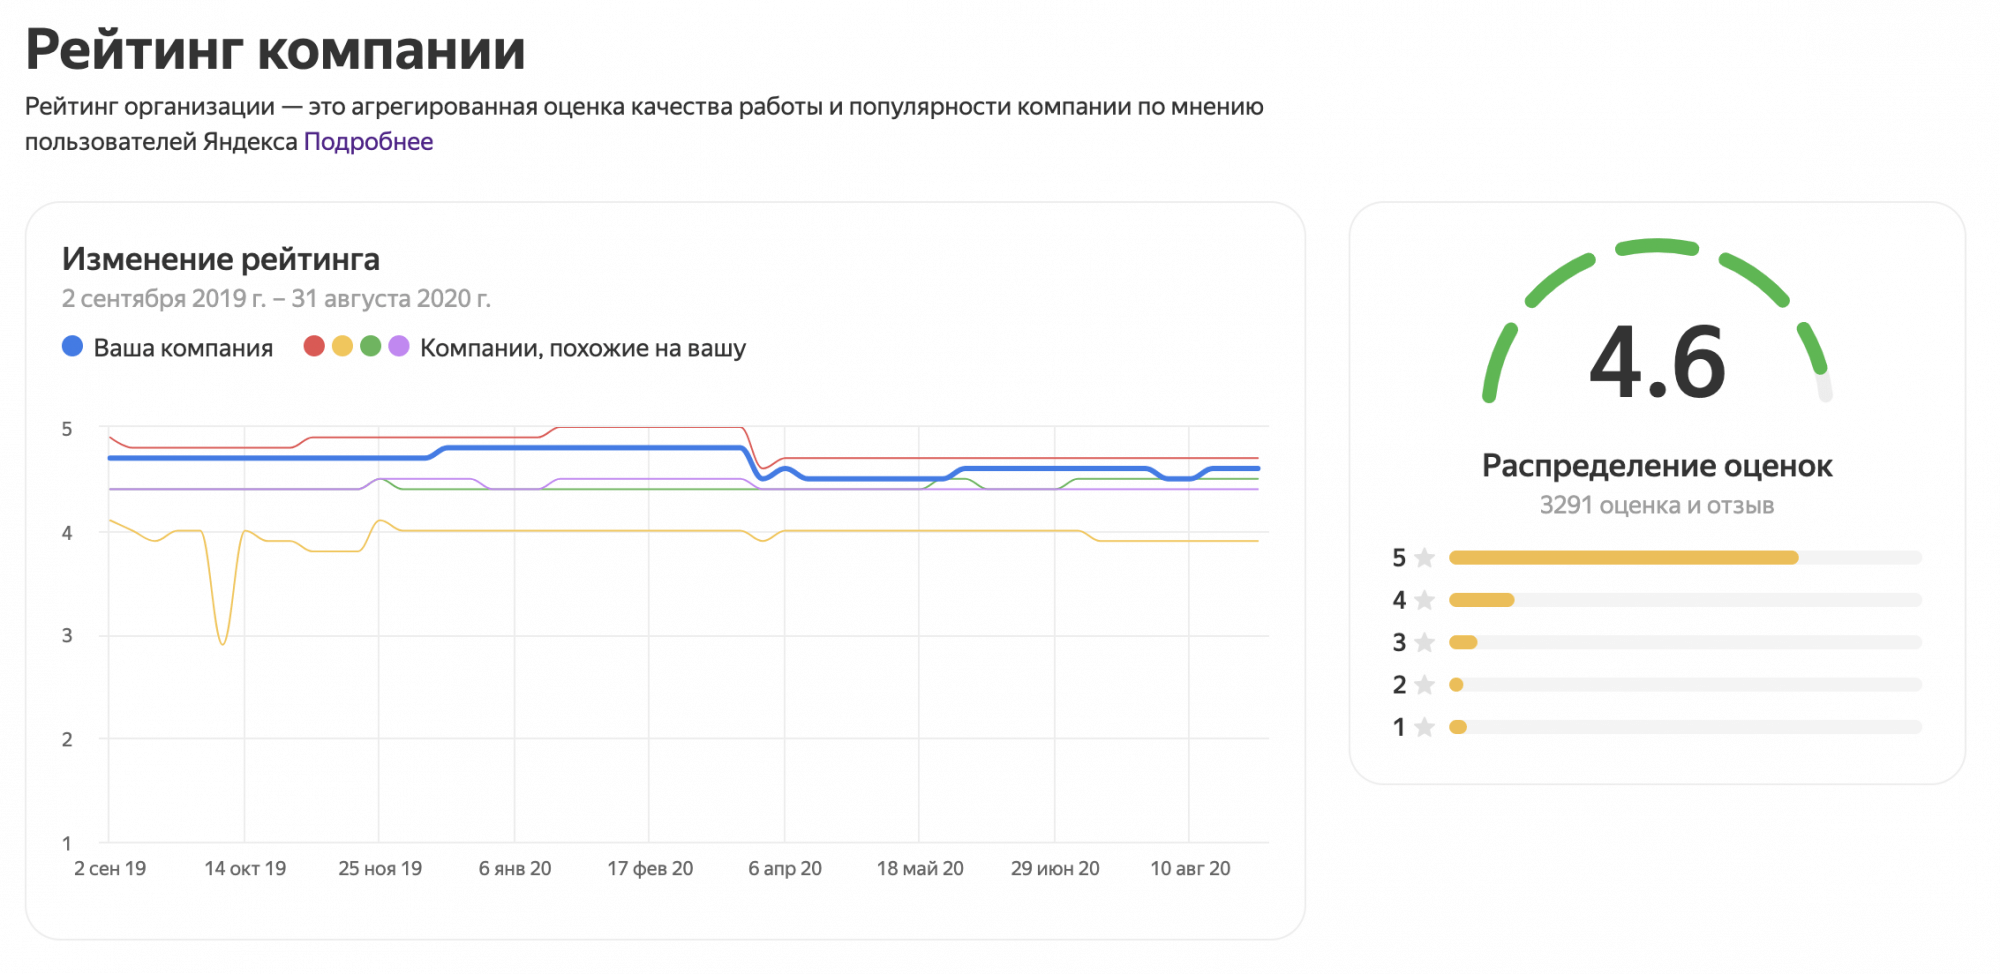
Task: Click the 6 апр 20 axis date label
Action: [785, 868]
